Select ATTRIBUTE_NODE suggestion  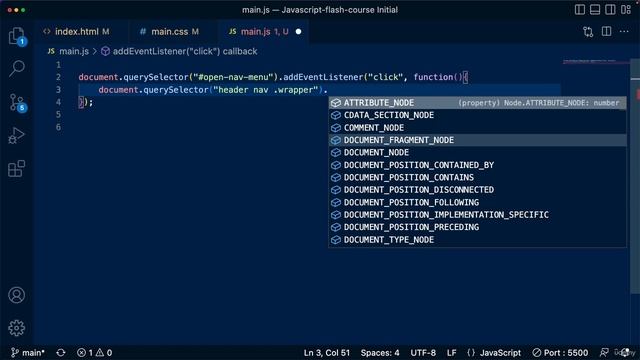(x=477, y=103)
